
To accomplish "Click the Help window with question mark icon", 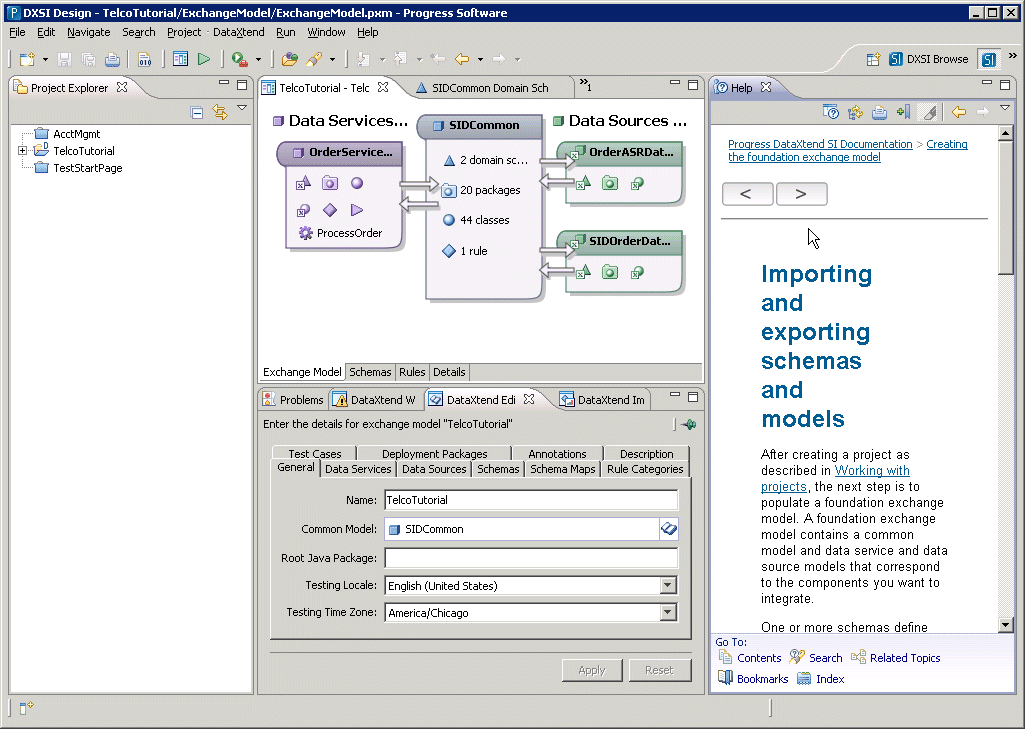I will (830, 112).
